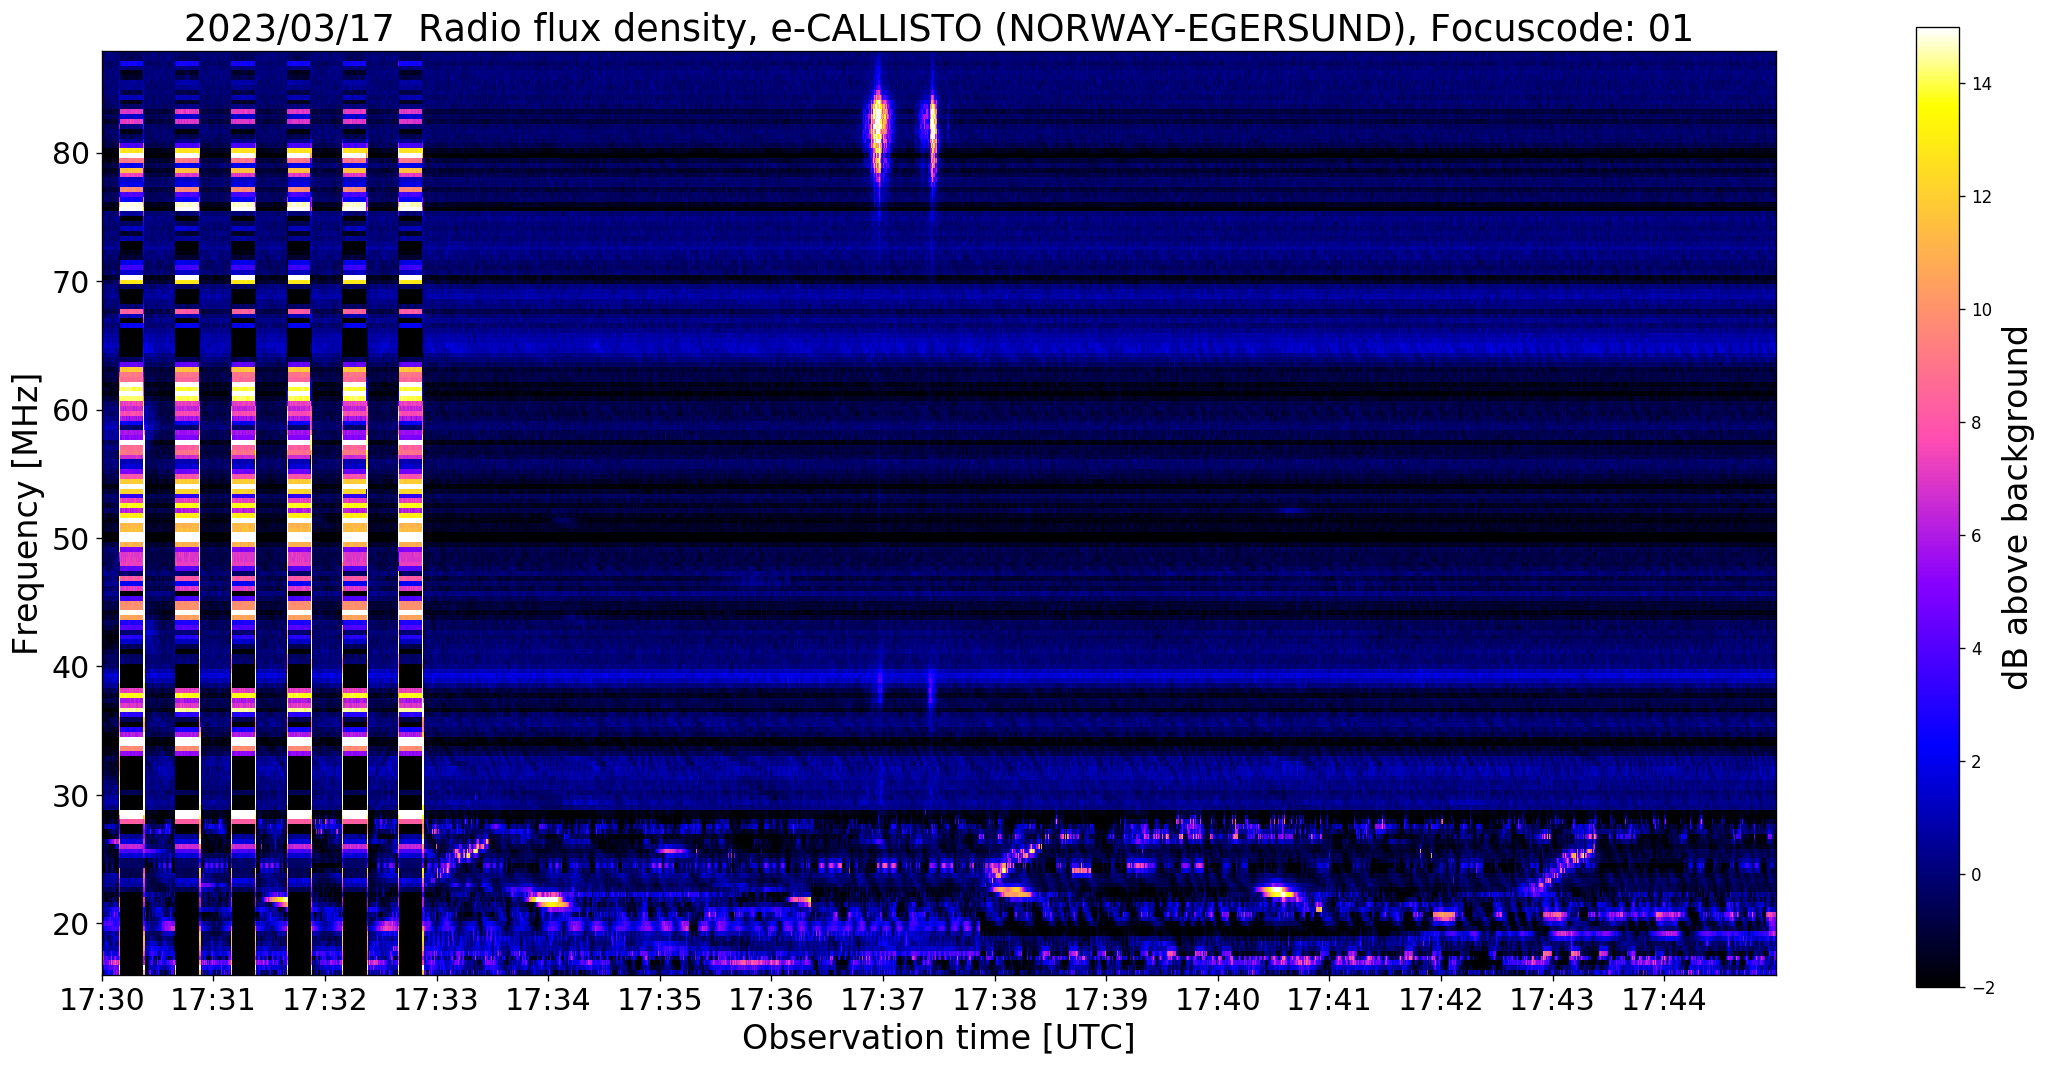Click the 17:44 time tick label
This screenshot has height=1067, width=2047.
click(1664, 999)
